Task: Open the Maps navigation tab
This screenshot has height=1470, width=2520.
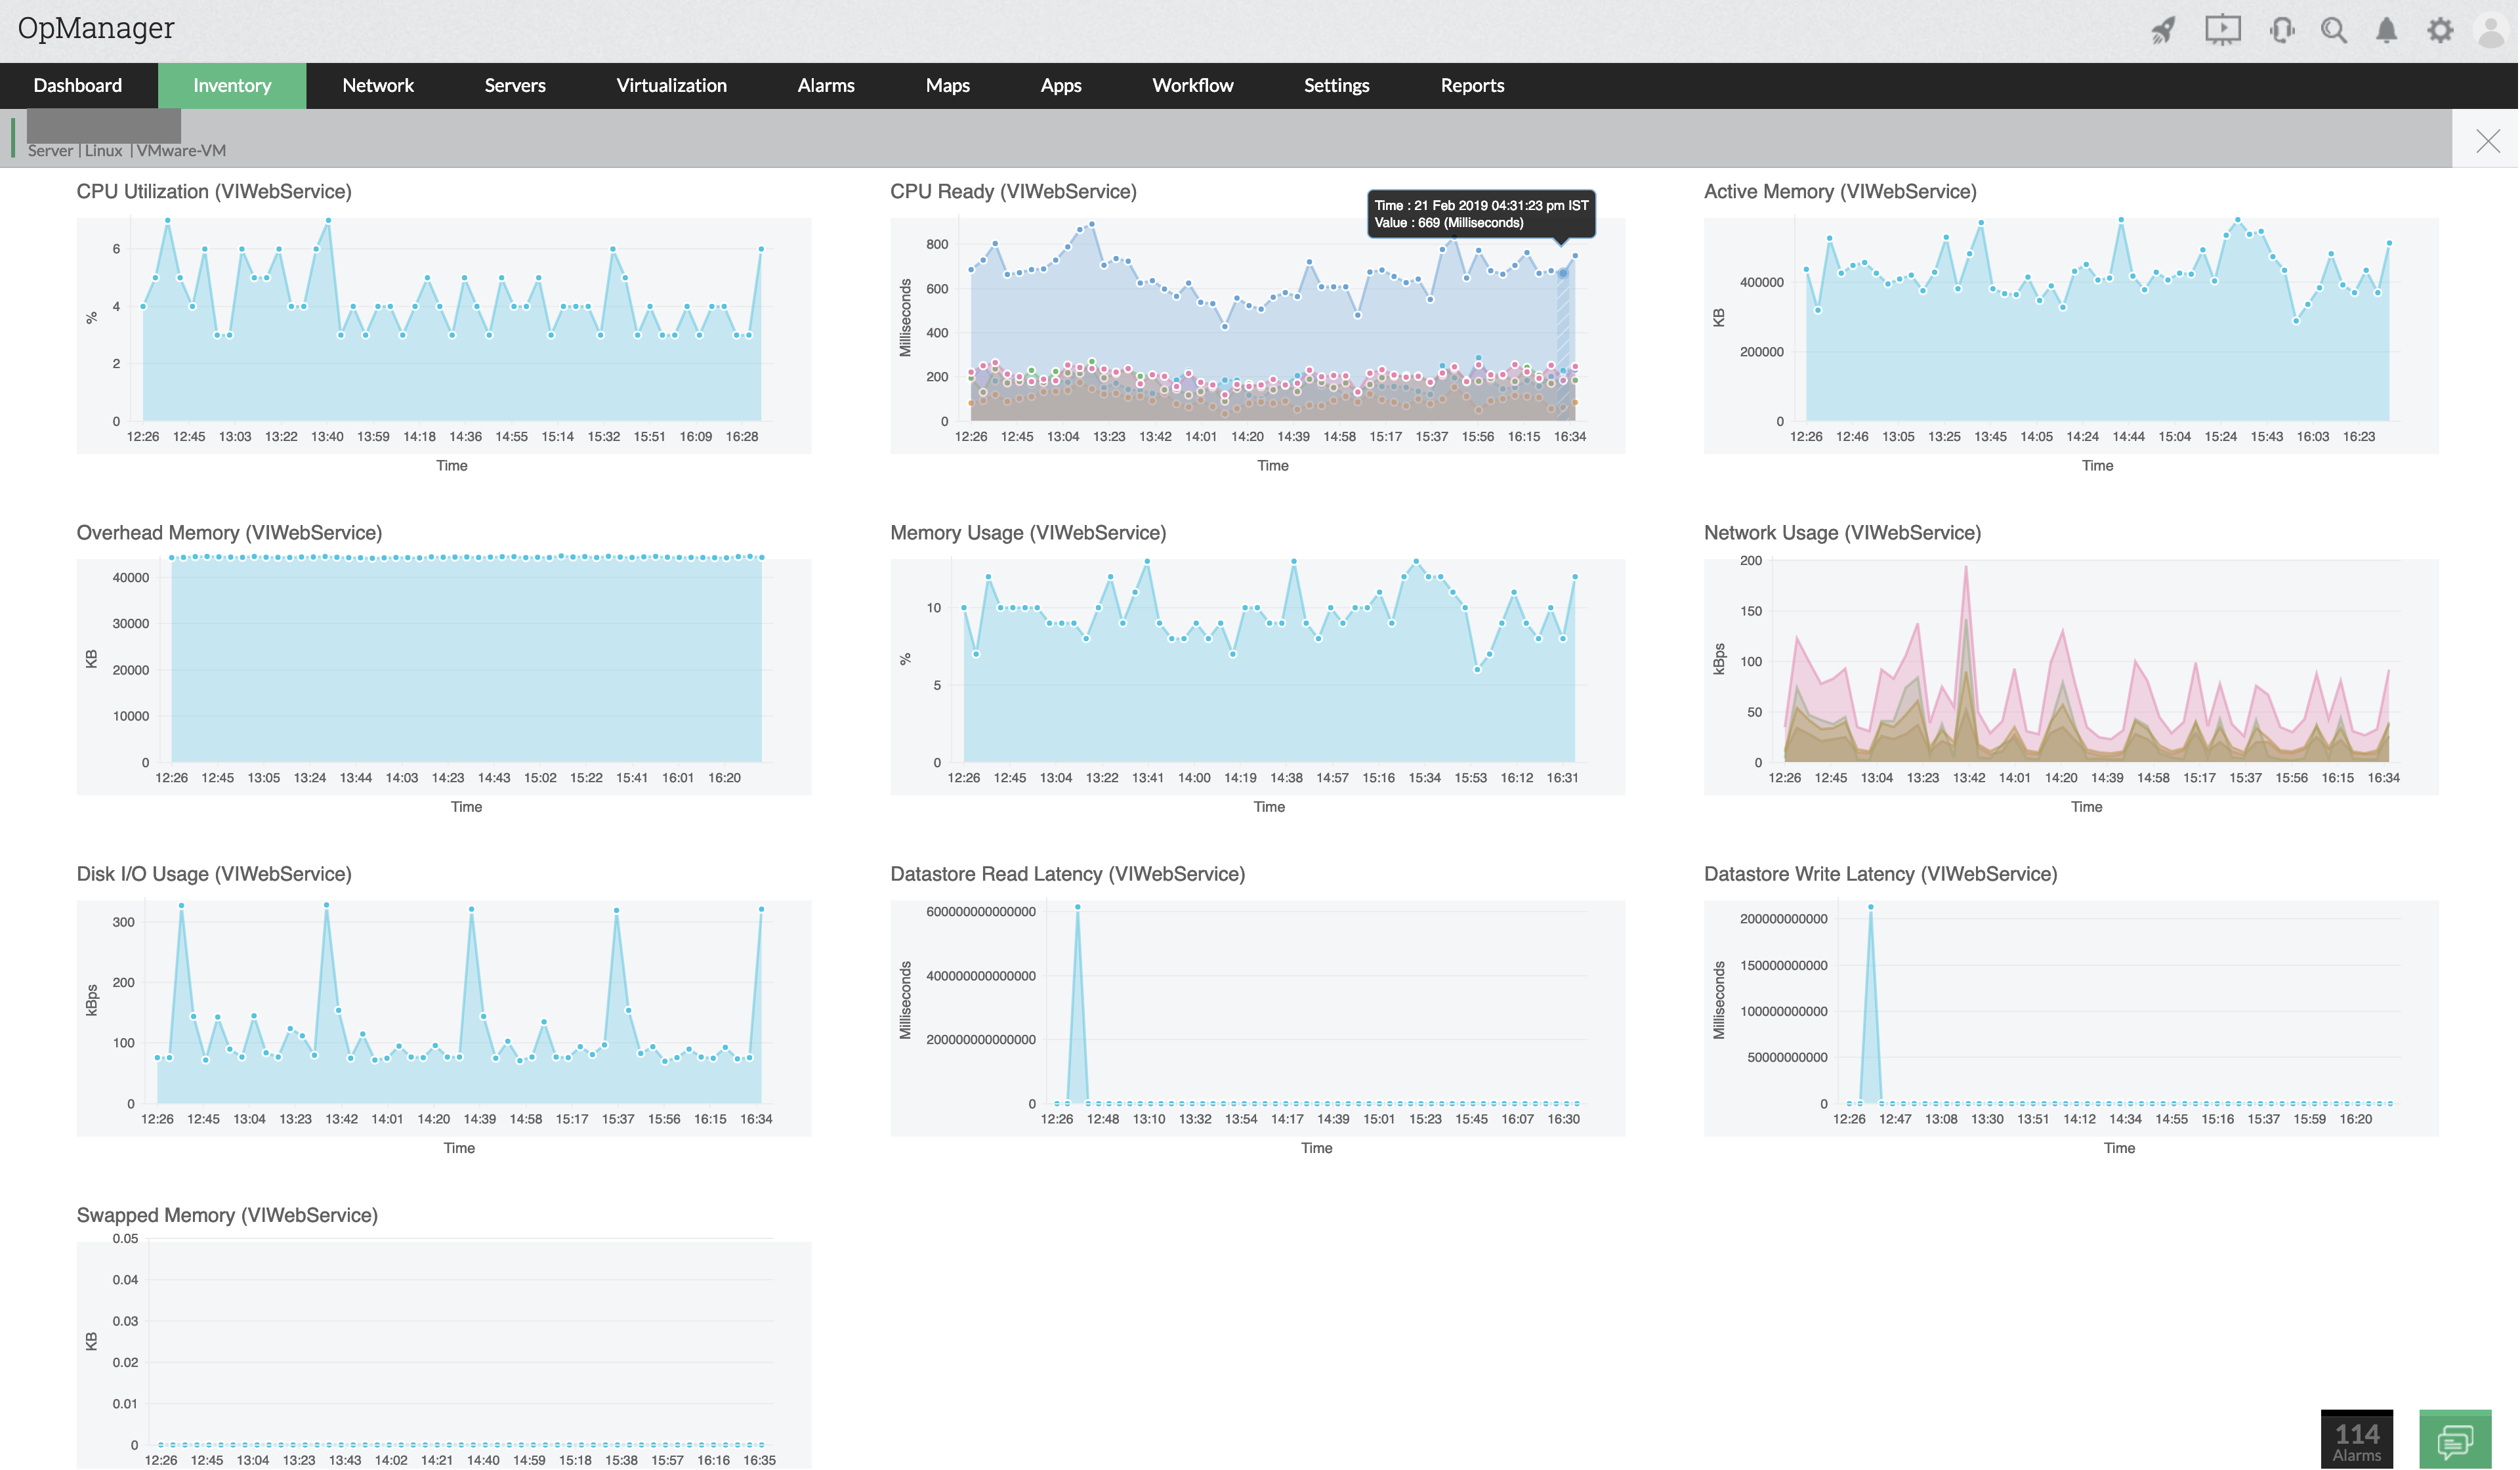Action: click(x=948, y=86)
